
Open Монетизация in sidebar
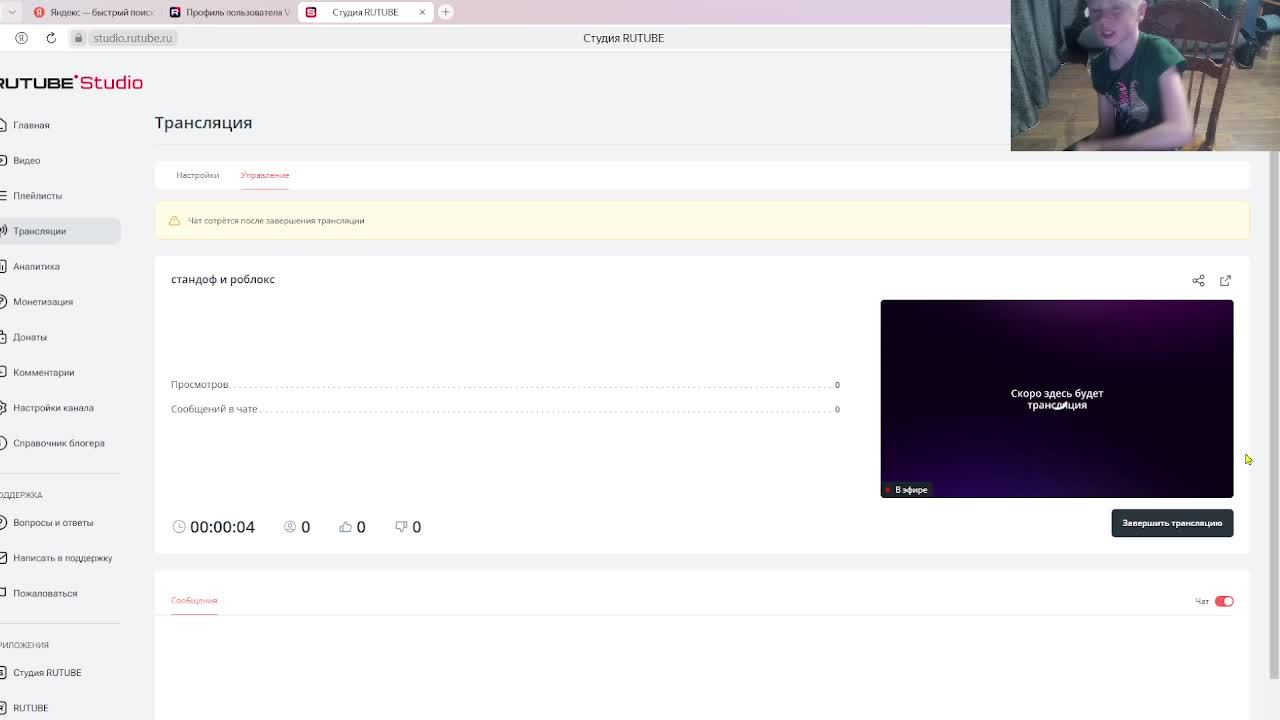(43, 301)
